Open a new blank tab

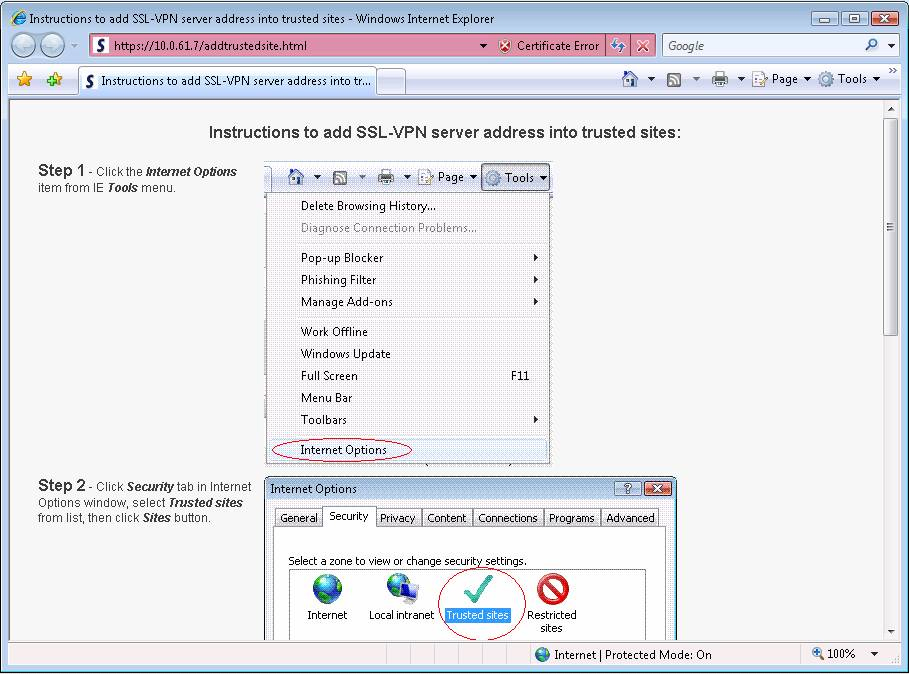click(x=392, y=81)
